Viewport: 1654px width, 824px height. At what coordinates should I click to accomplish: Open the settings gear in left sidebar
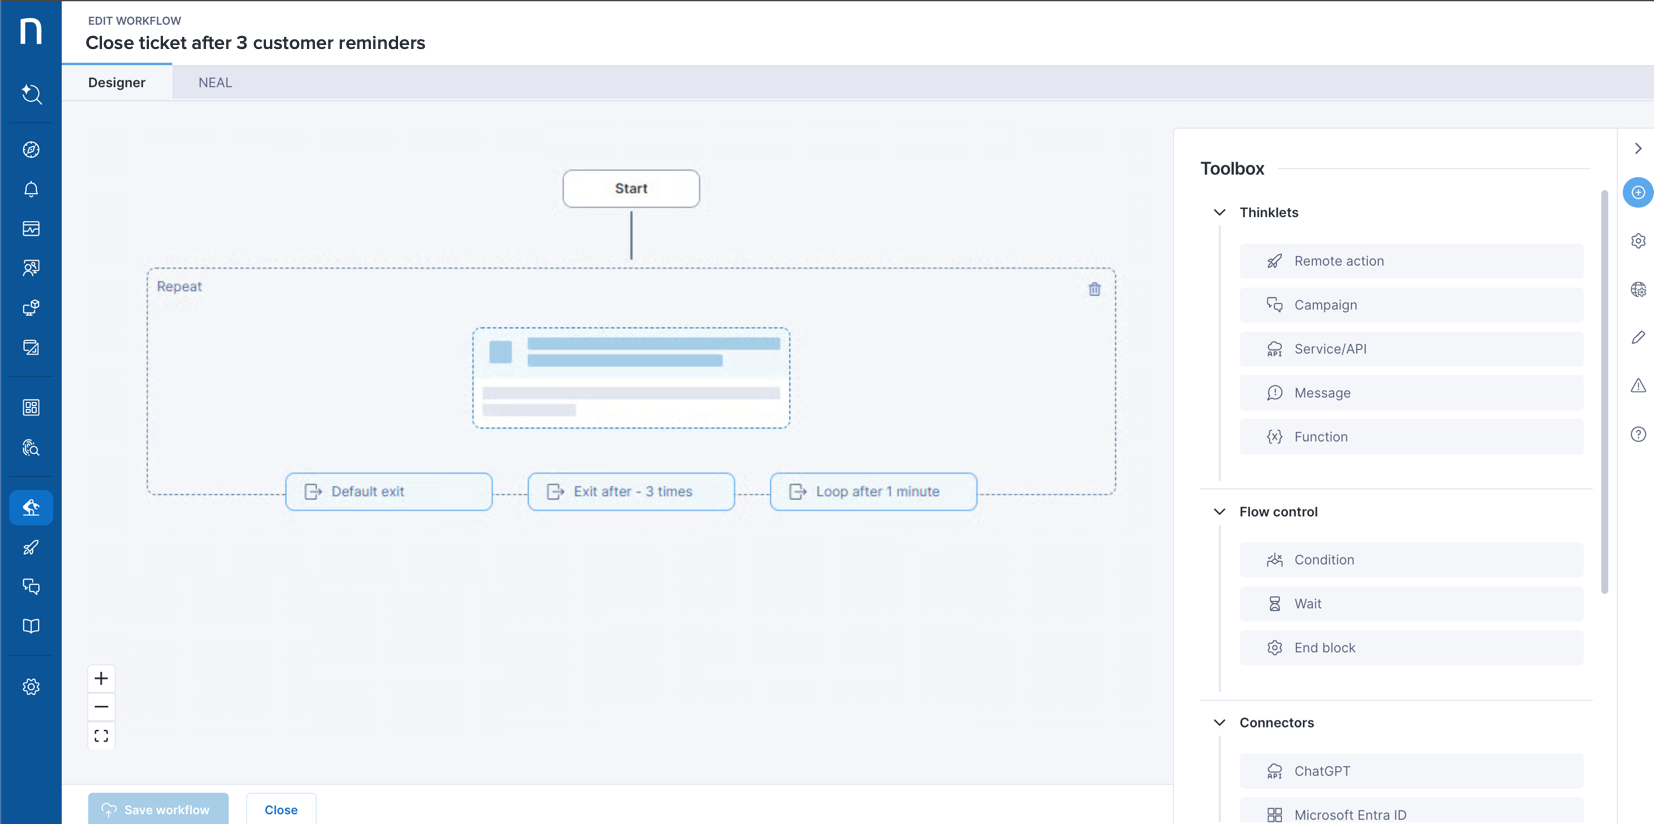(31, 687)
